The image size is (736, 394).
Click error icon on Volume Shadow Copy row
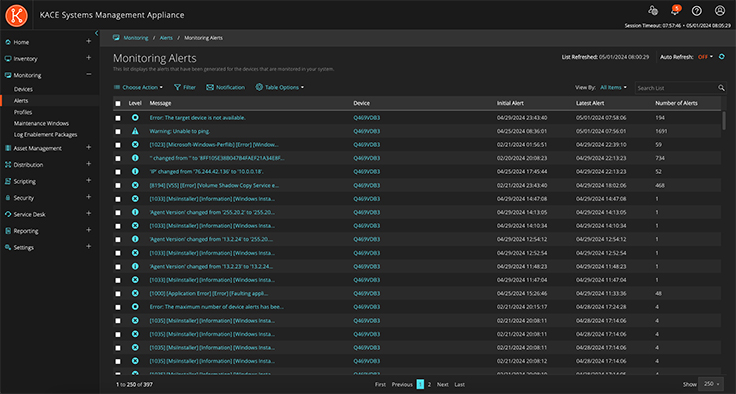(135, 185)
